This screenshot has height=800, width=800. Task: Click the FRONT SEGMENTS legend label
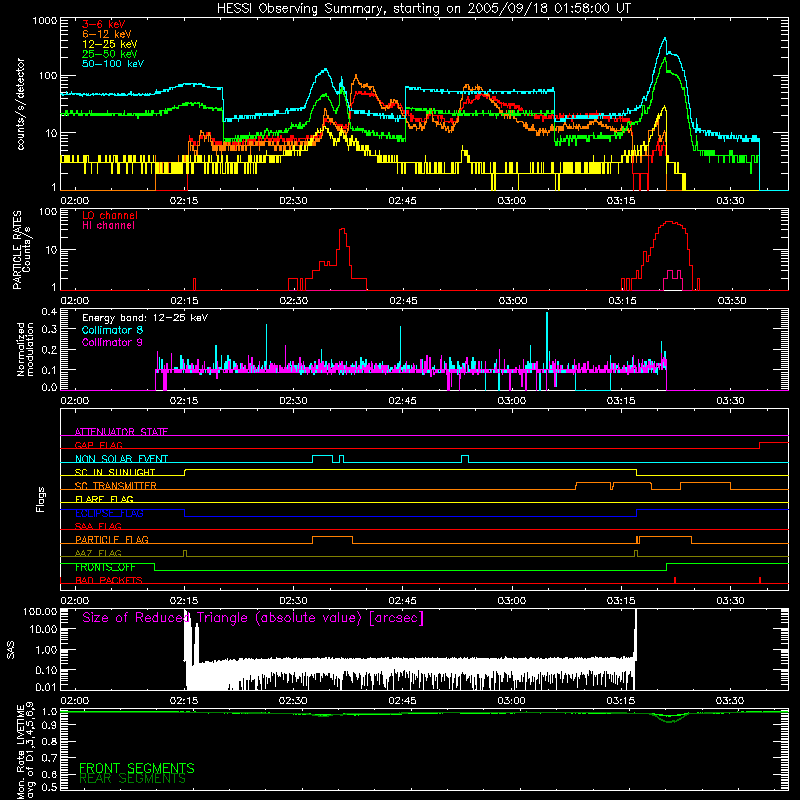pos(137,768)
